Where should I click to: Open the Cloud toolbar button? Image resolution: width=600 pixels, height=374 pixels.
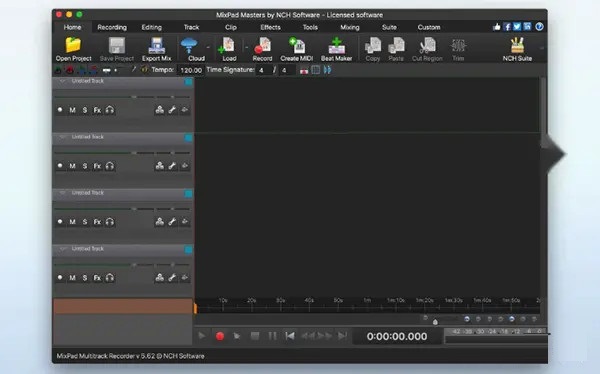coord(193,49)
